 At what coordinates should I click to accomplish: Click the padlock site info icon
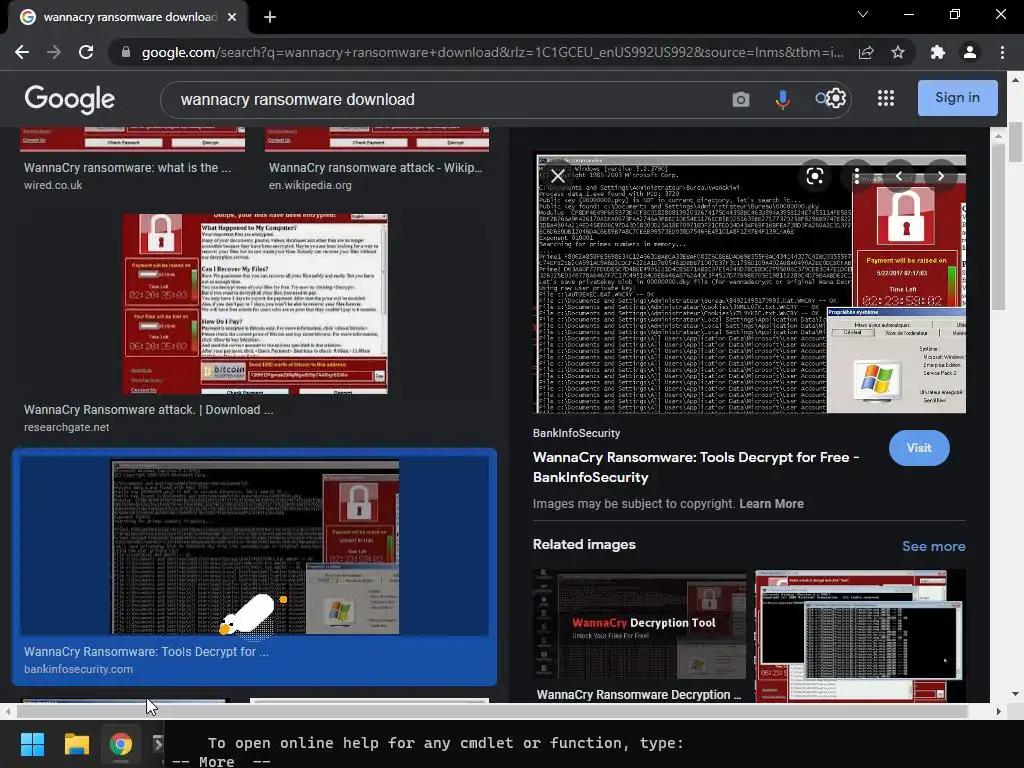click(126, 52)
